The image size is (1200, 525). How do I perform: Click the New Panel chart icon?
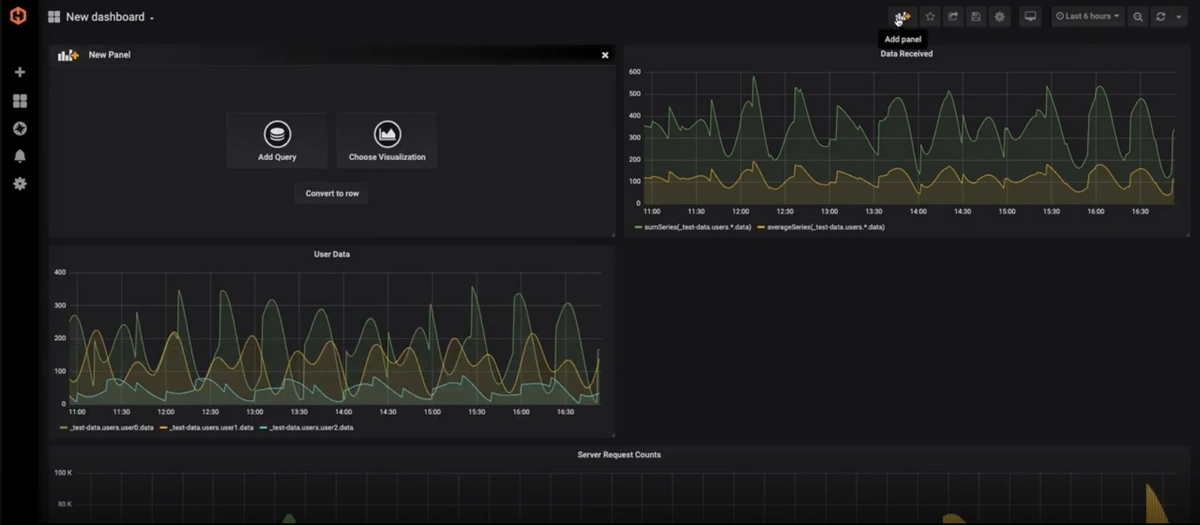point(68,55)
